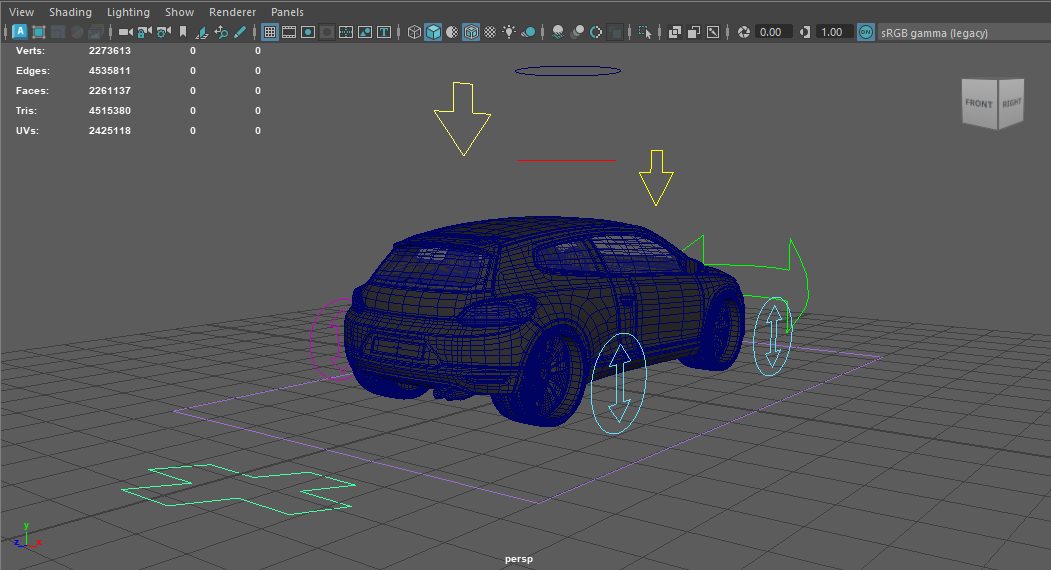This screenshot has width=1051, height=570.
Task: Toggle the viewport Grid display
Action: [x=270, y=32]
